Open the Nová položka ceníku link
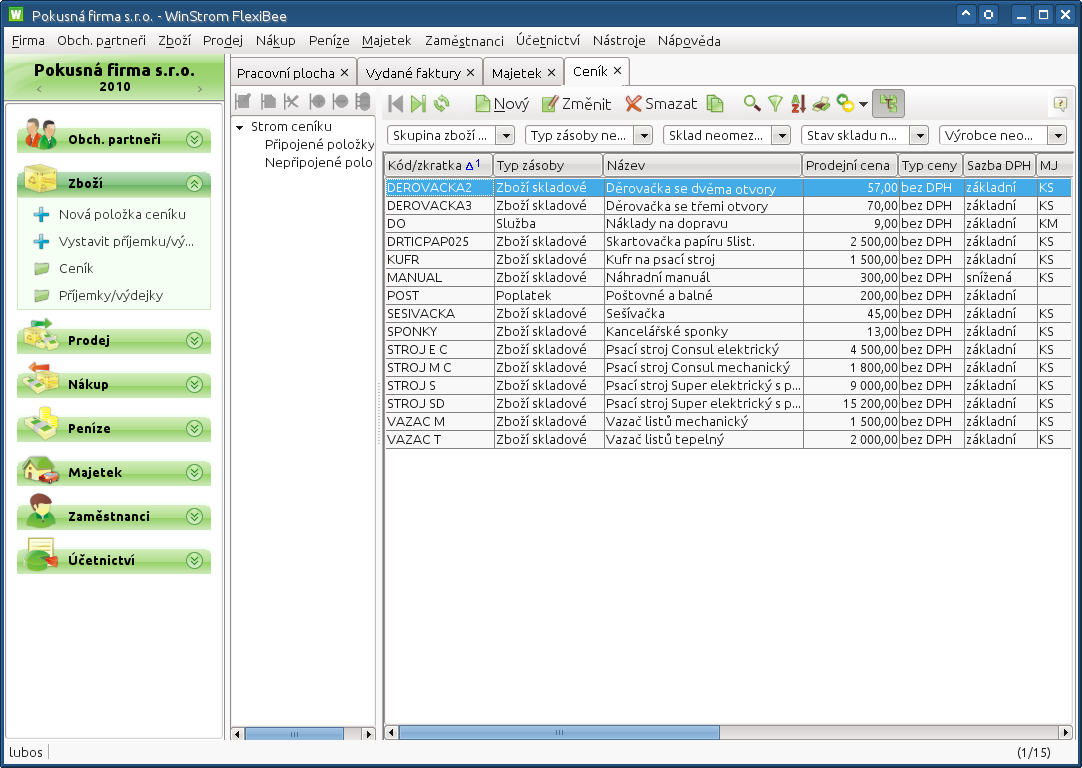Image resolution: width=1082 pixels, height=768 pixels. click(x=122, y=214)
